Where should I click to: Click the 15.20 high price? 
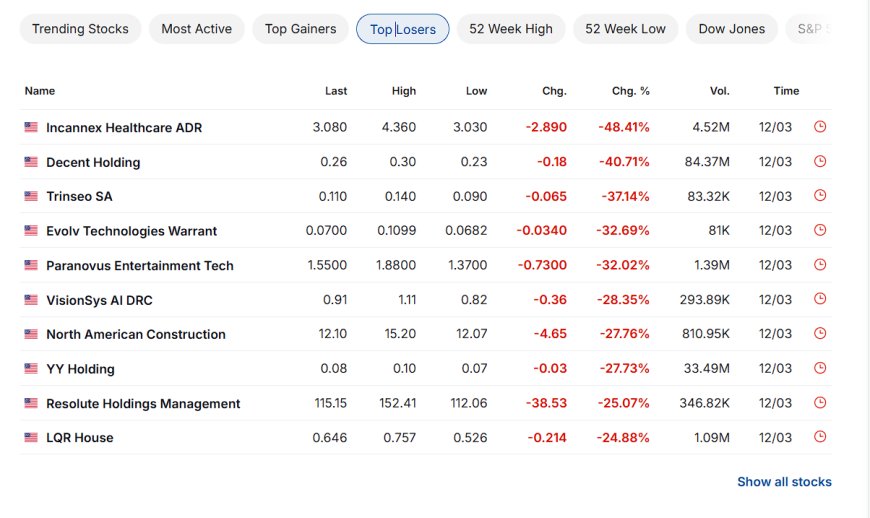pyautogui.click(x=400, y=334)
